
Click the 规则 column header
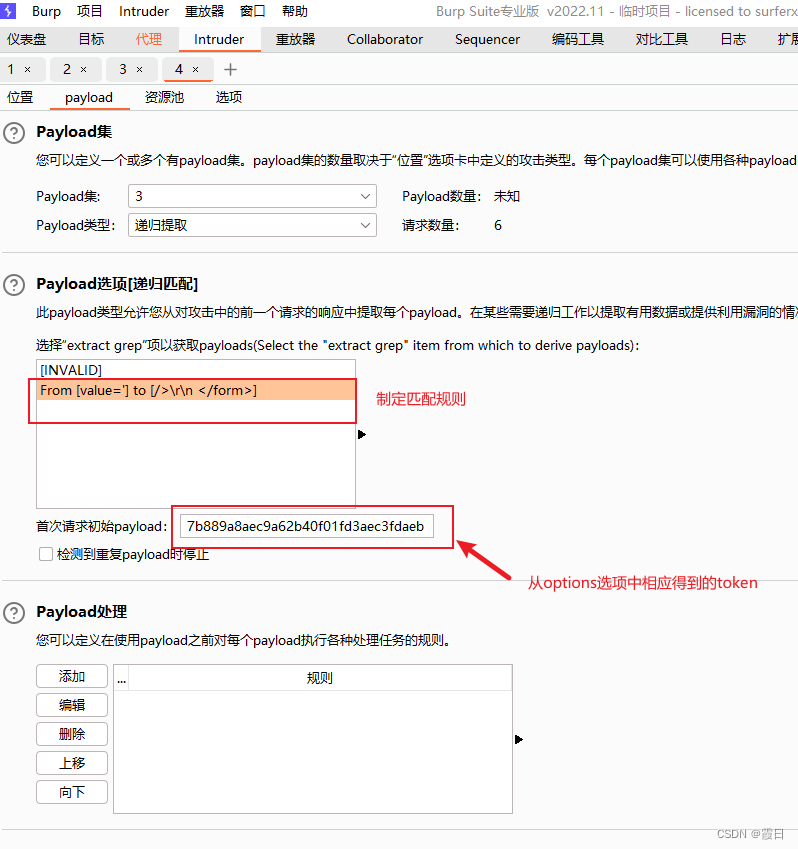point(320,678)
